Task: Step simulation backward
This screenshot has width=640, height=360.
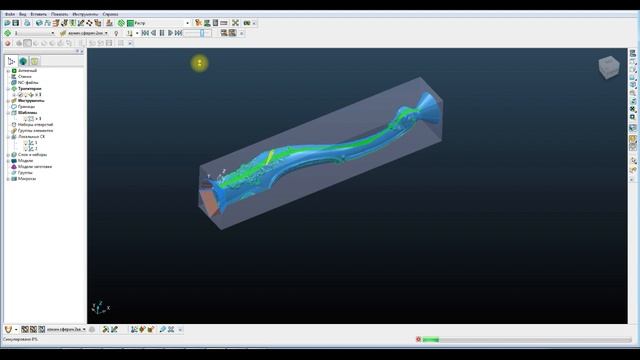Action: pos(153,33)
